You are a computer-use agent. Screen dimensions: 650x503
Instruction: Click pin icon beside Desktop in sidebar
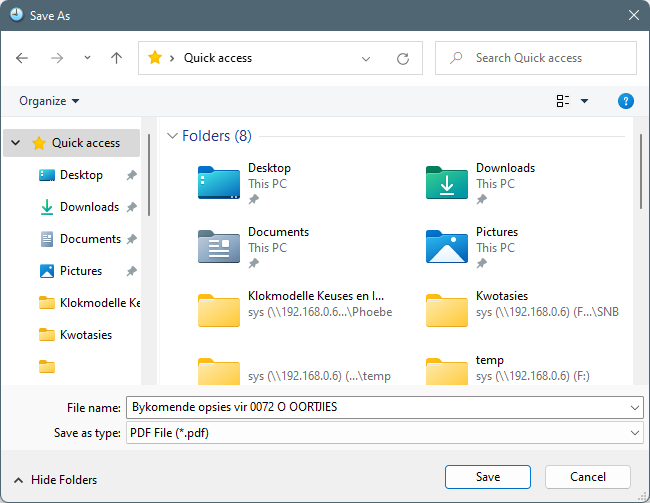(131, 175)
